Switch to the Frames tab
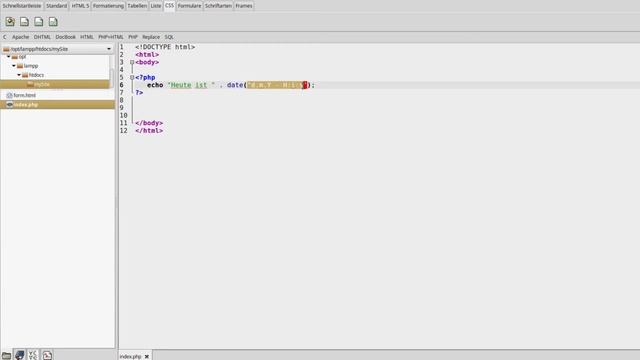 tap(244, 6)
